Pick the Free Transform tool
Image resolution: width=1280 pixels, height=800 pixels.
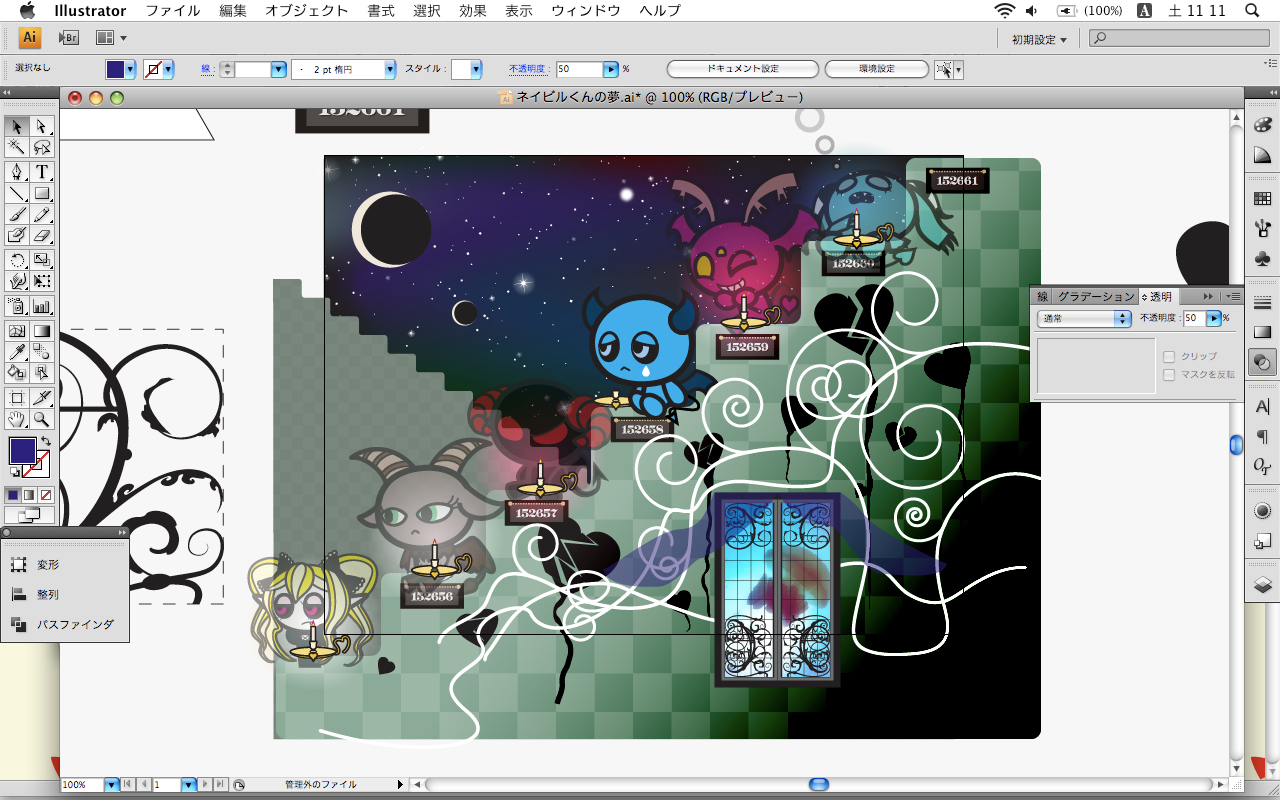pos(41,281)
